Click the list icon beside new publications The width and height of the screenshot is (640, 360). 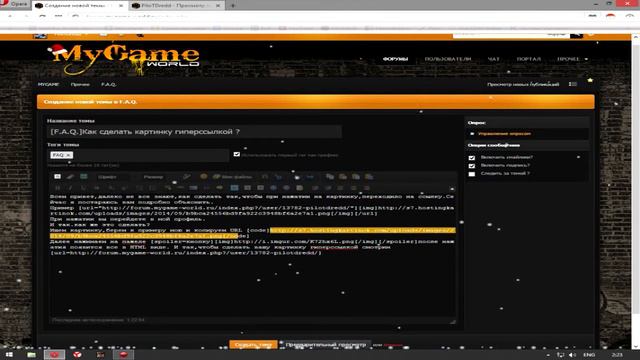pos(573,84)
